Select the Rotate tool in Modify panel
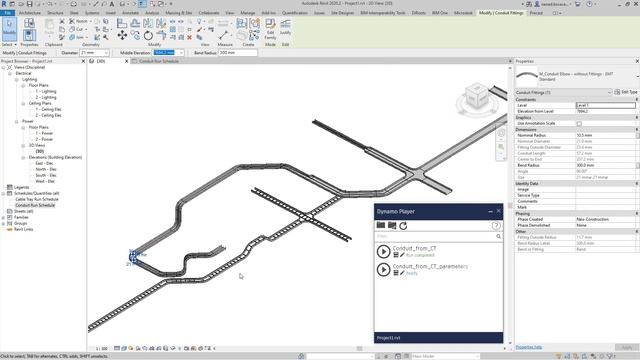The image size is (640, 360). pyautogui.click(x=148, y=36)
